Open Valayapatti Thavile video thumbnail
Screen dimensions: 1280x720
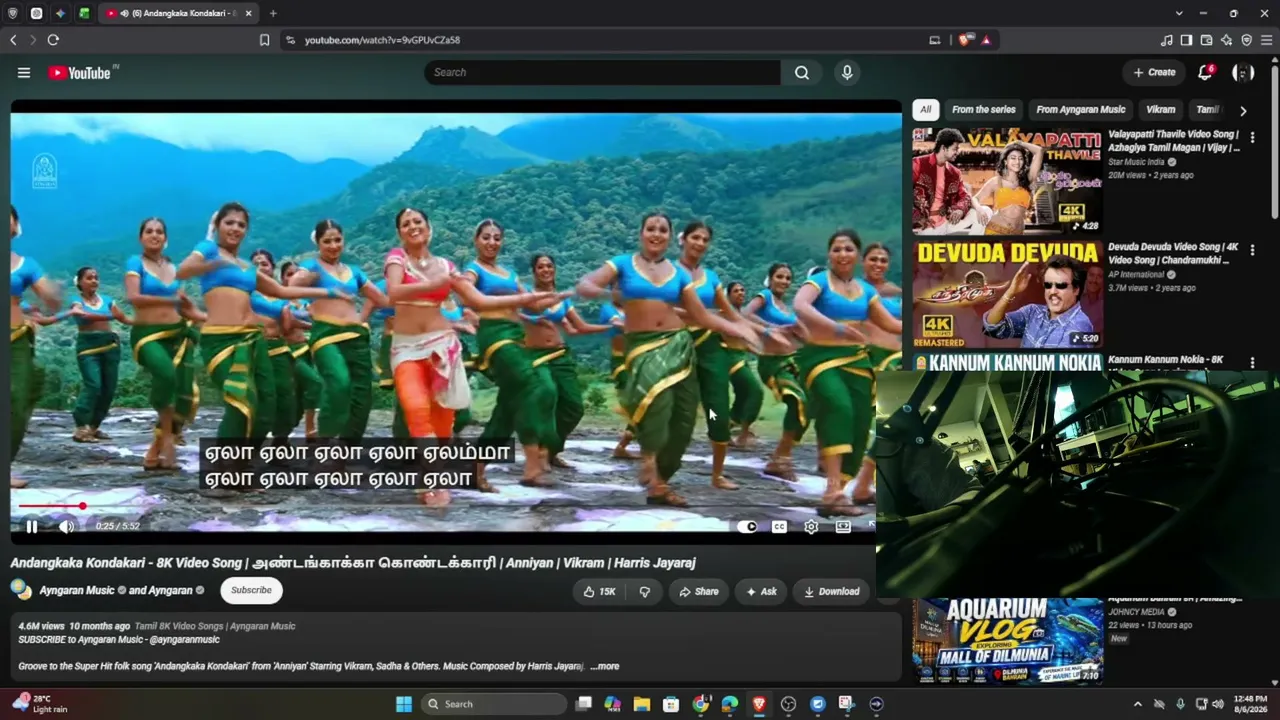click(1007, 180)
